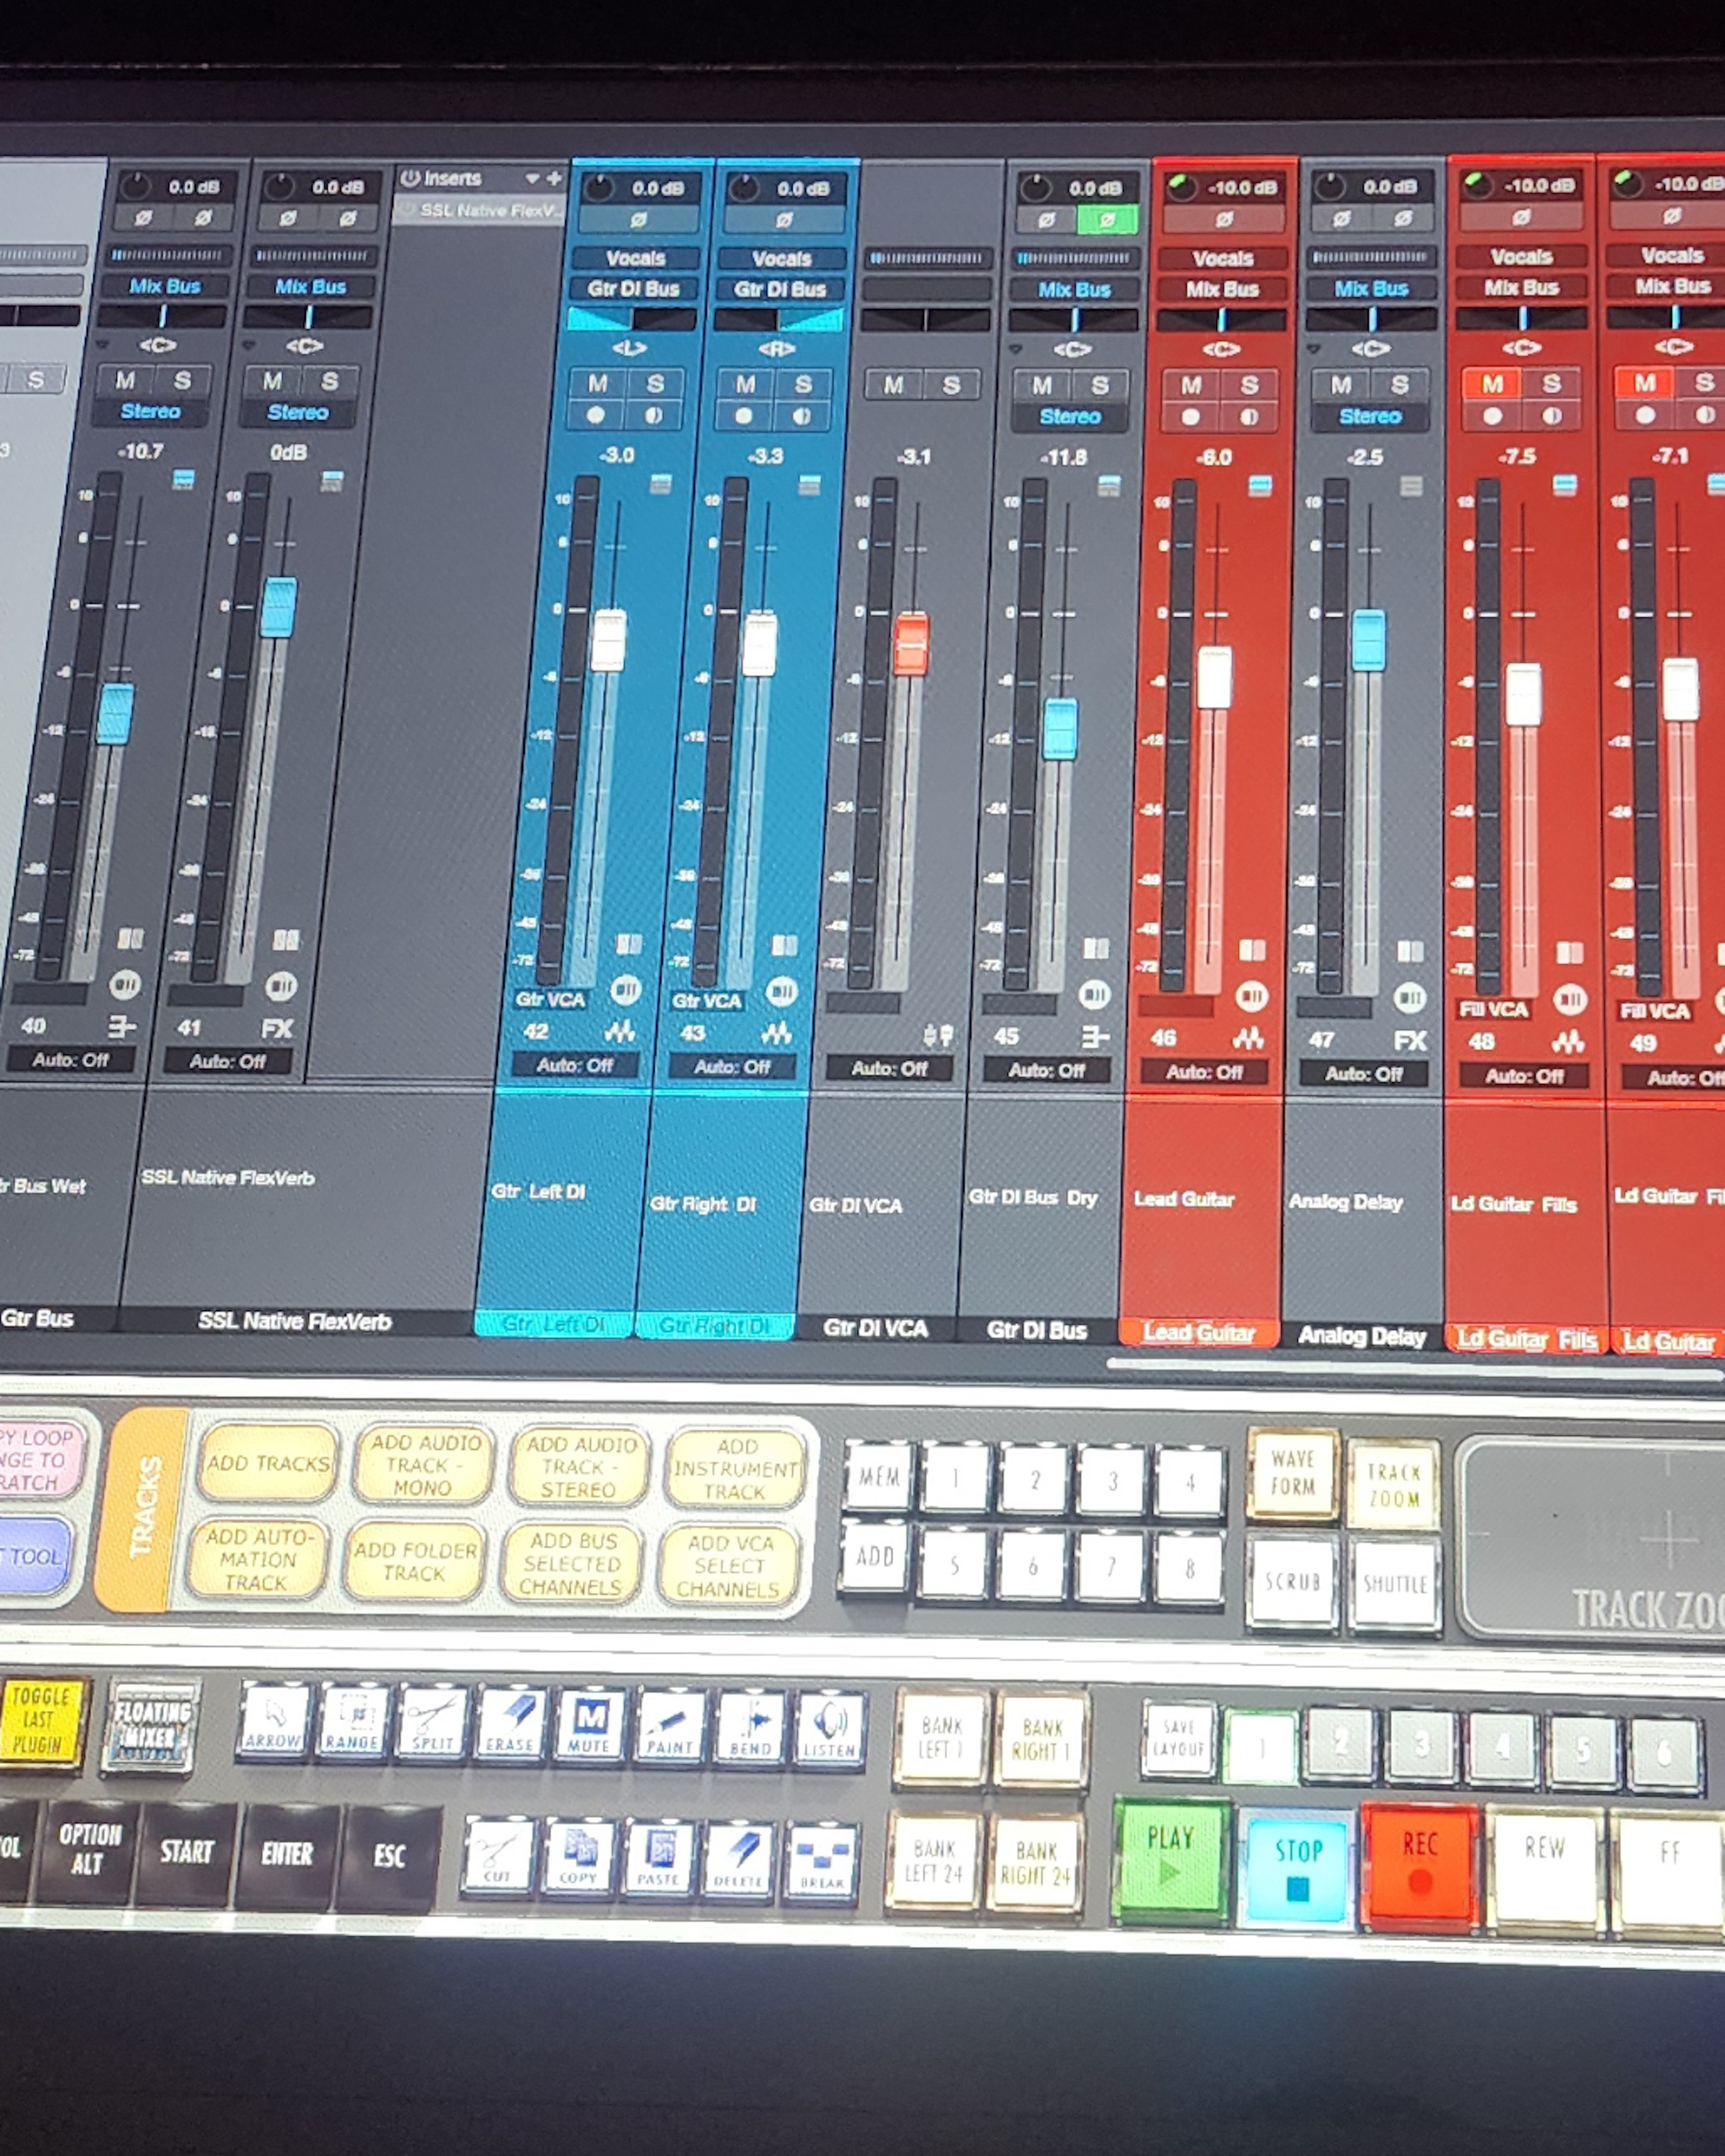The image size is (1725, 2156).
Task: Select the Erase tool icon
Action: point(511,1723)
